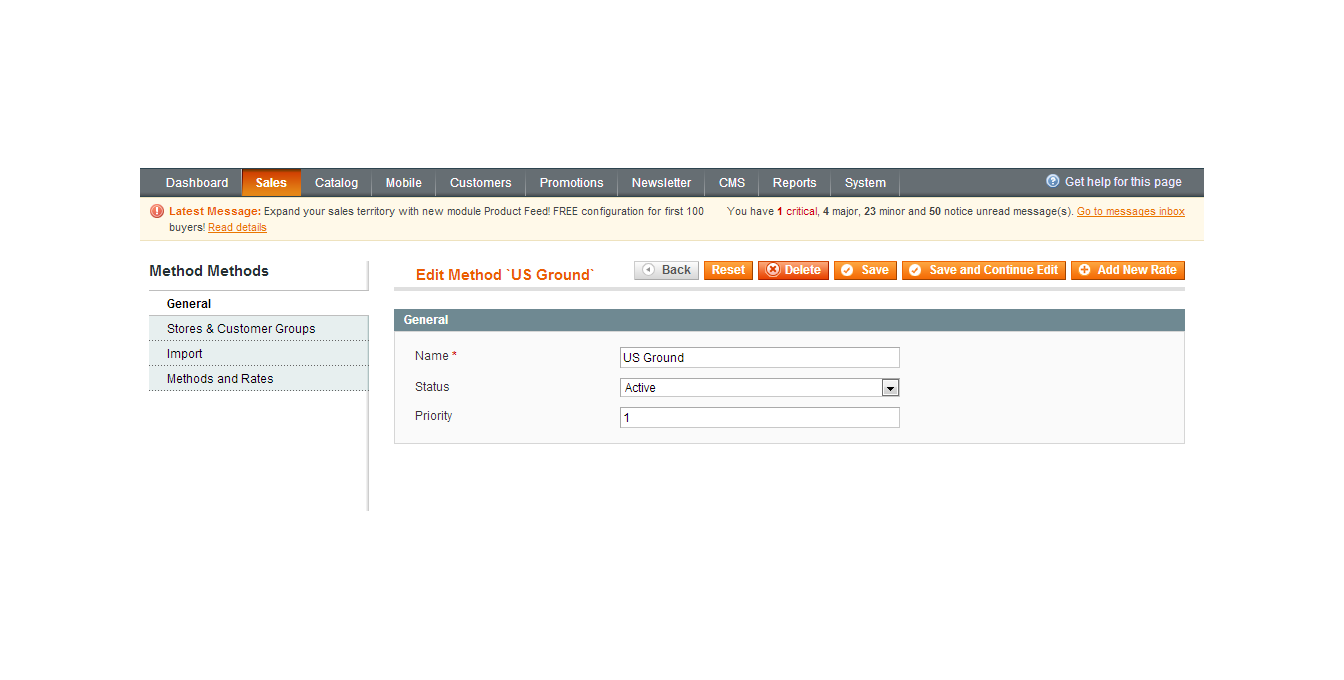The width and height of the screenshot is (1344, 680).
Task: Click Save and Continue Edit
Action: (x=984, y=270)
